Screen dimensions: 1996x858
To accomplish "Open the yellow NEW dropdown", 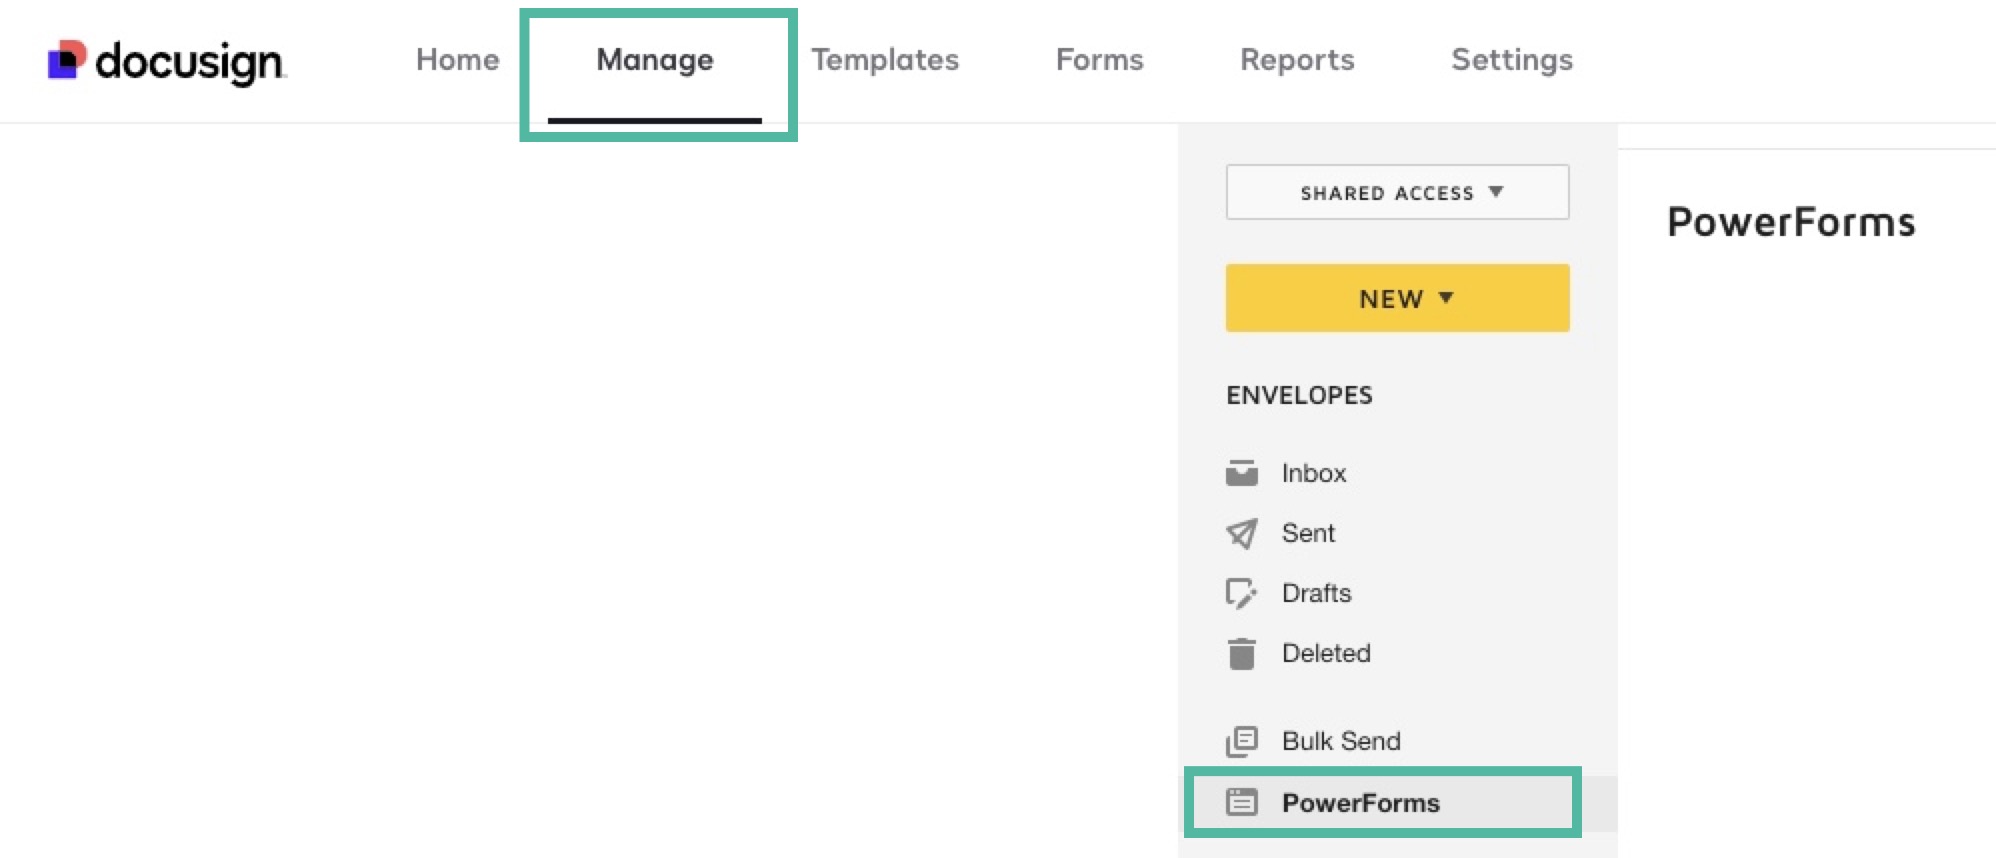I will [x=1397, y=298].
